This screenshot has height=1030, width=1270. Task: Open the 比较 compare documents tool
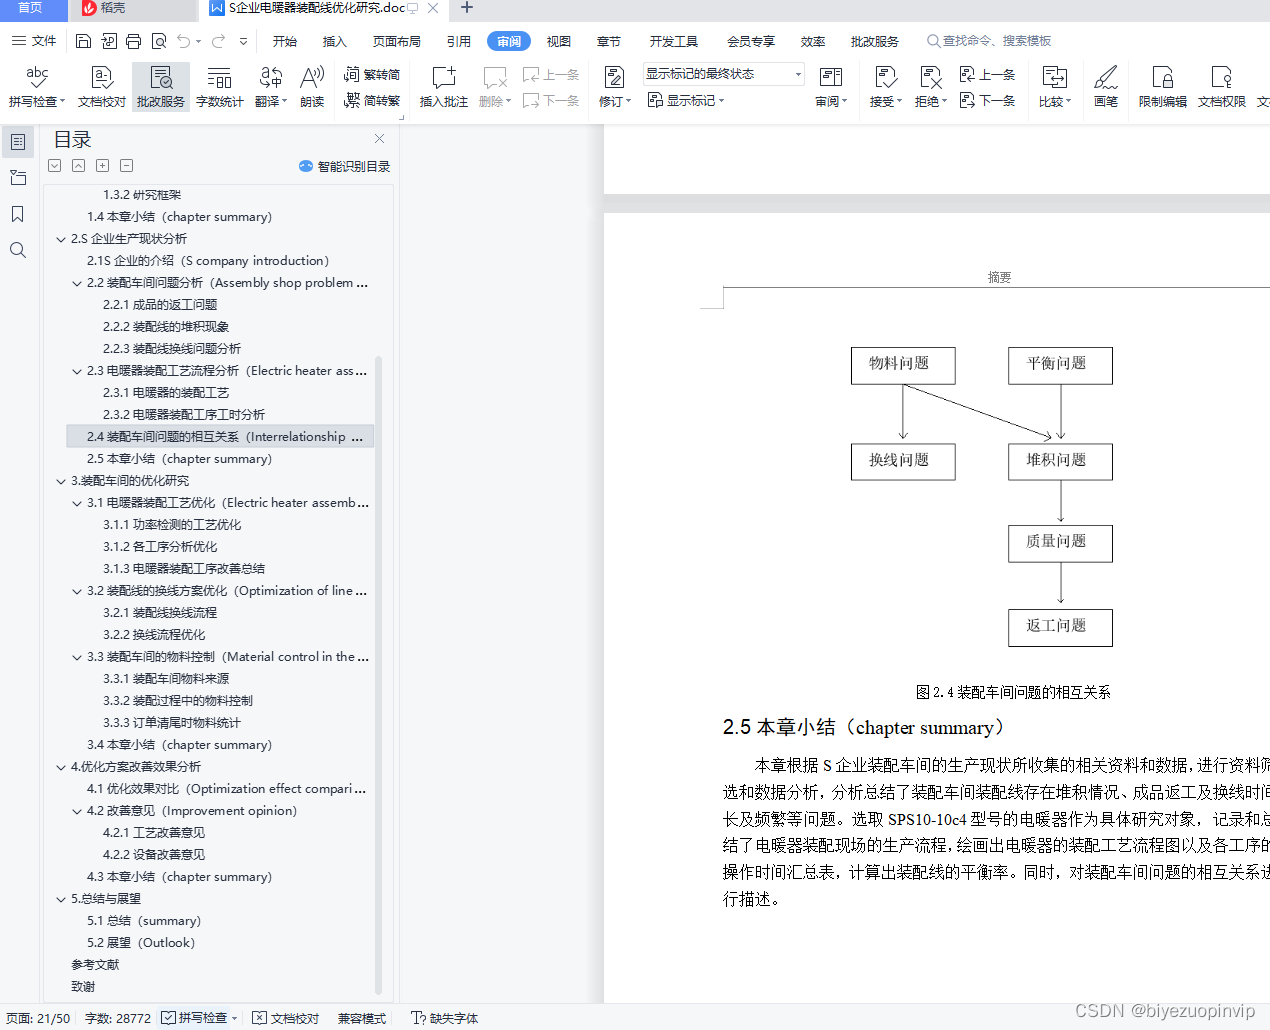coord(1055,86)
